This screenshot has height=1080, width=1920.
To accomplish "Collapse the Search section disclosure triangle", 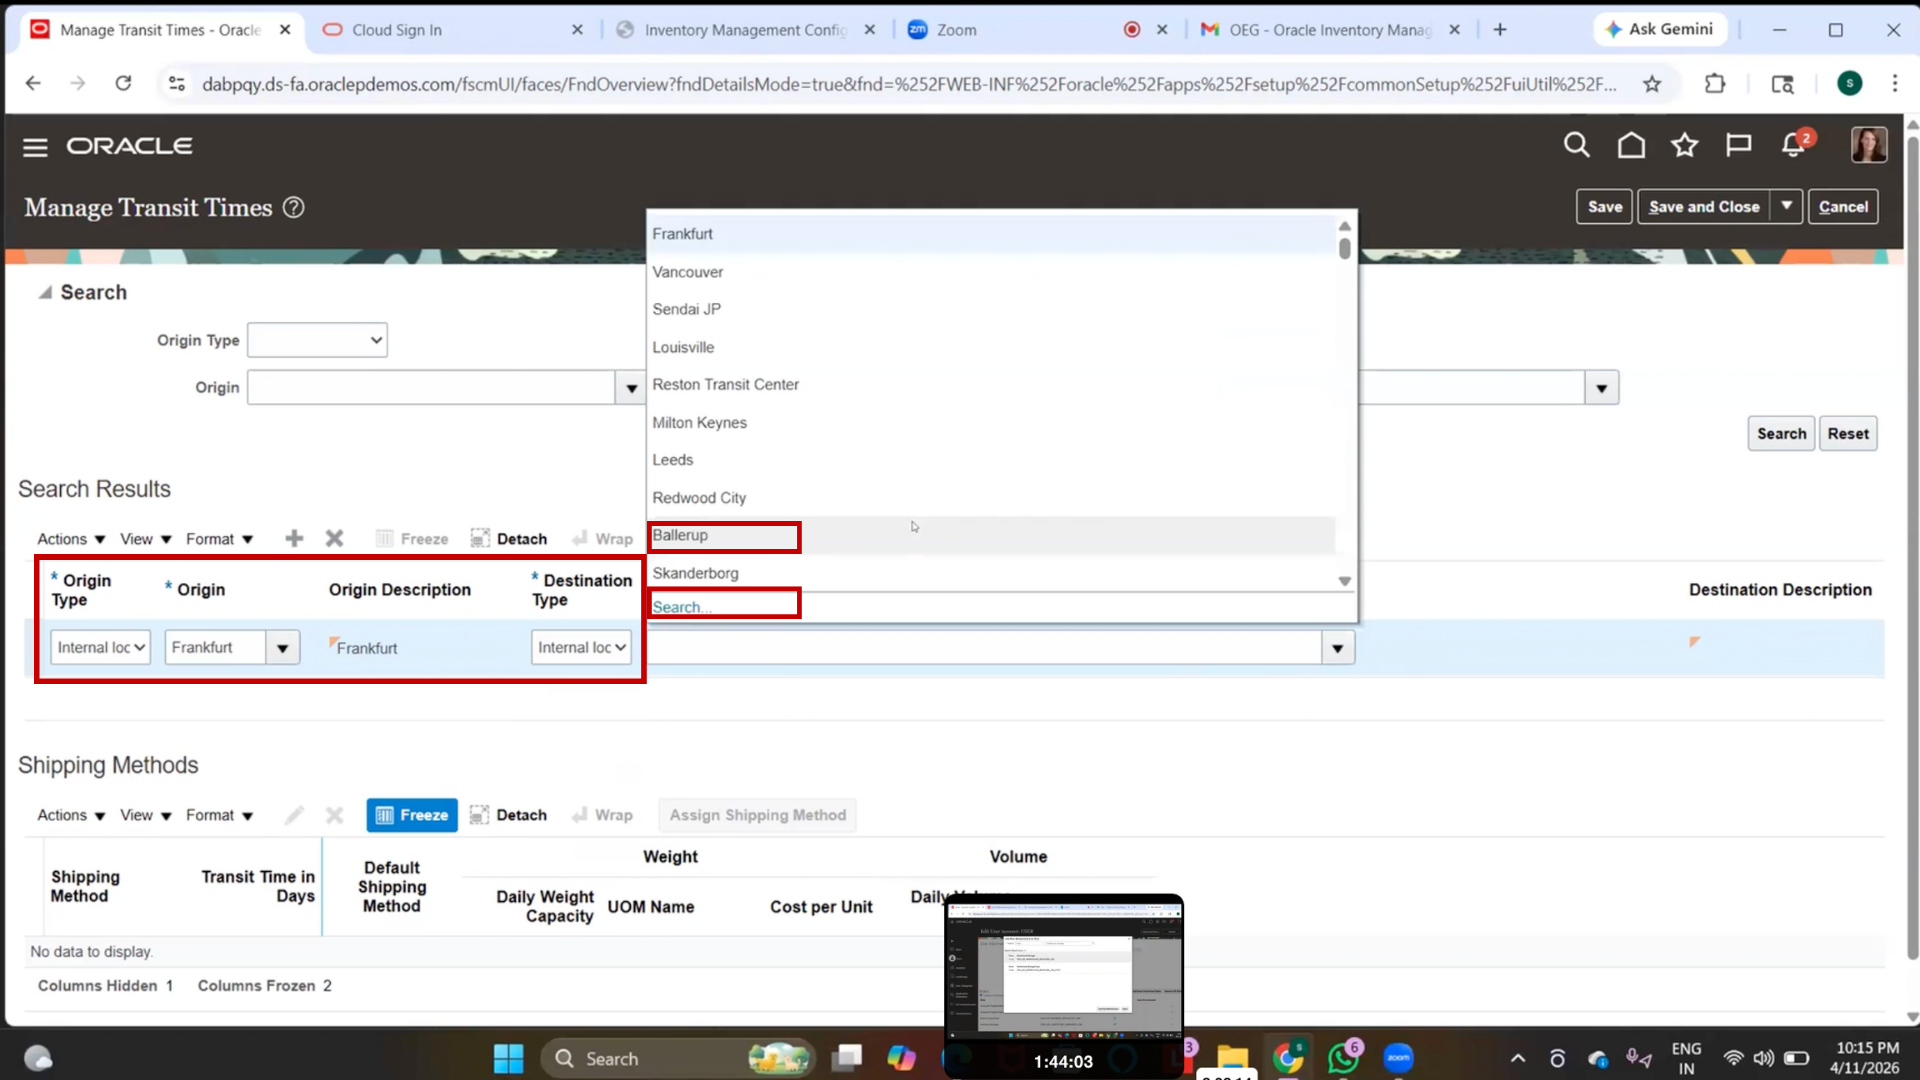I will tap(45, 292).
